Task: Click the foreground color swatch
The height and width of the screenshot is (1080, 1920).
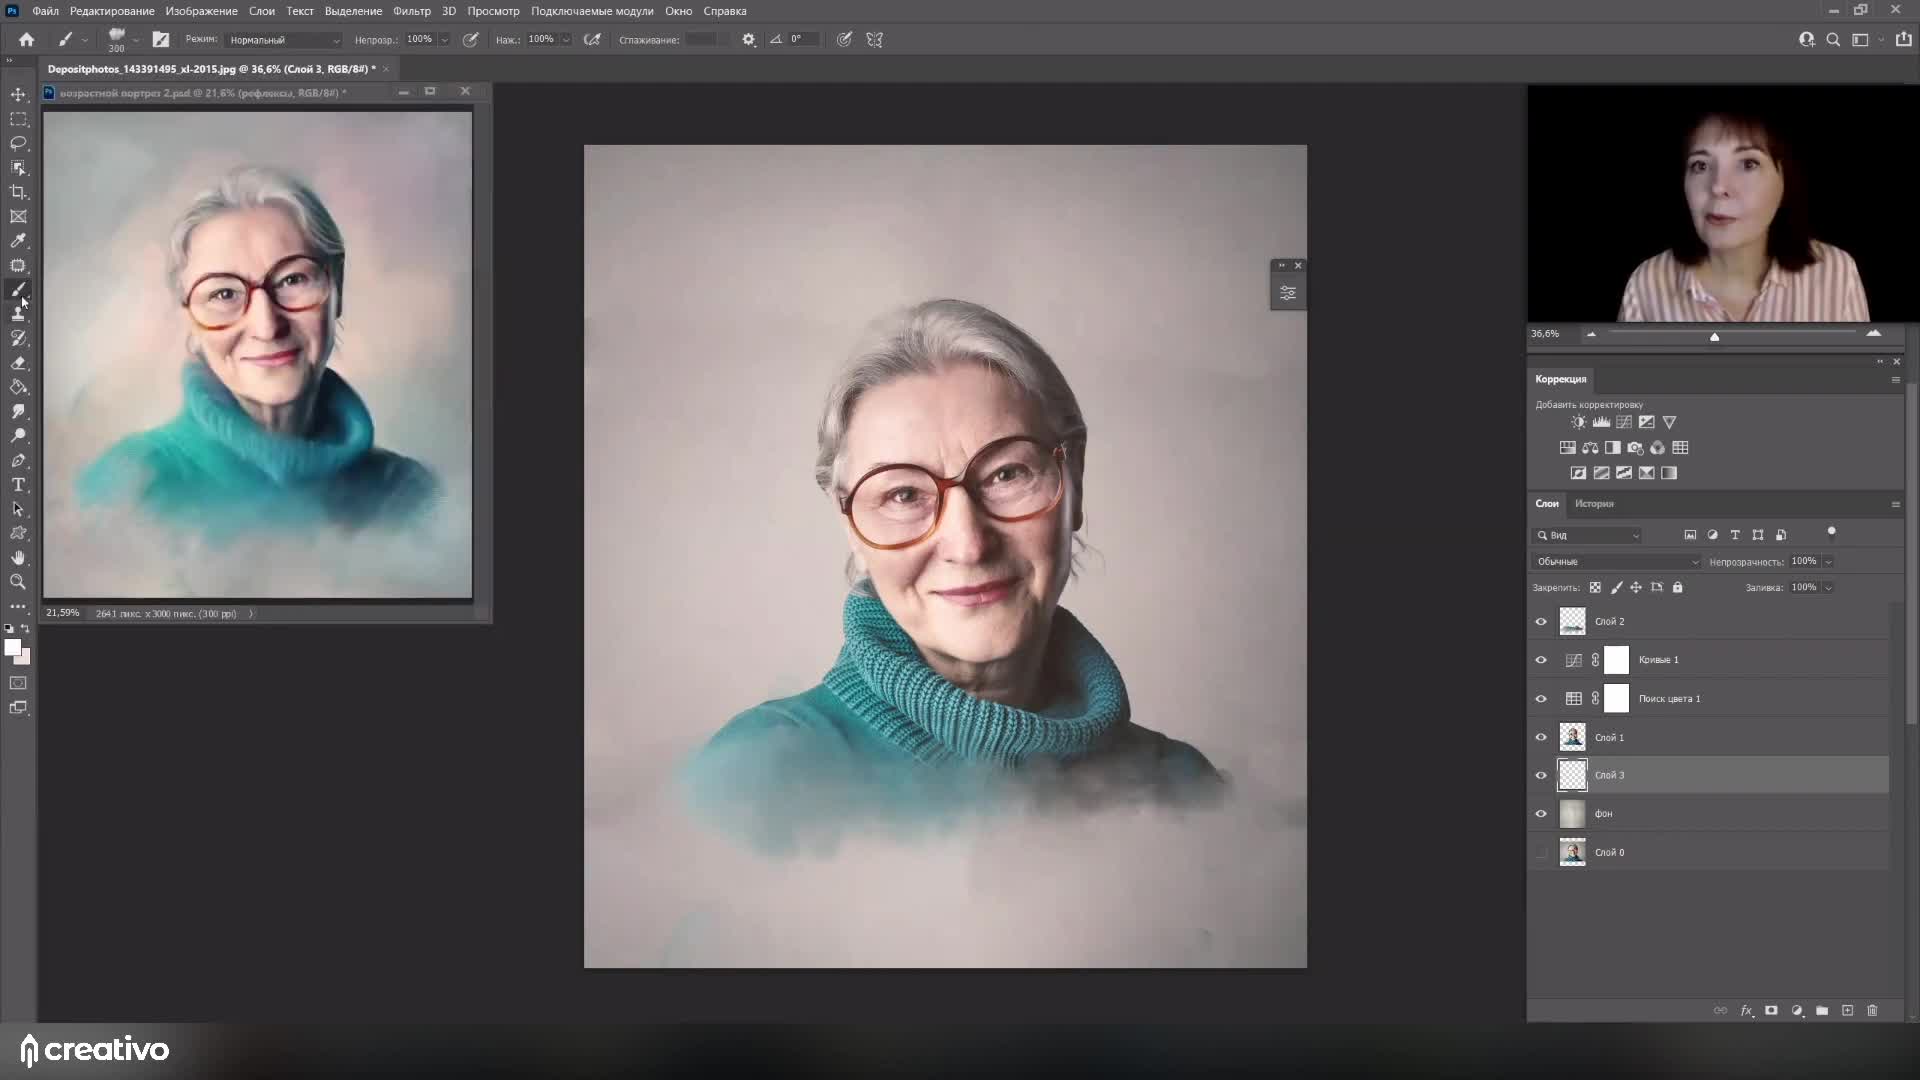Action: click(x=12, y=648)
